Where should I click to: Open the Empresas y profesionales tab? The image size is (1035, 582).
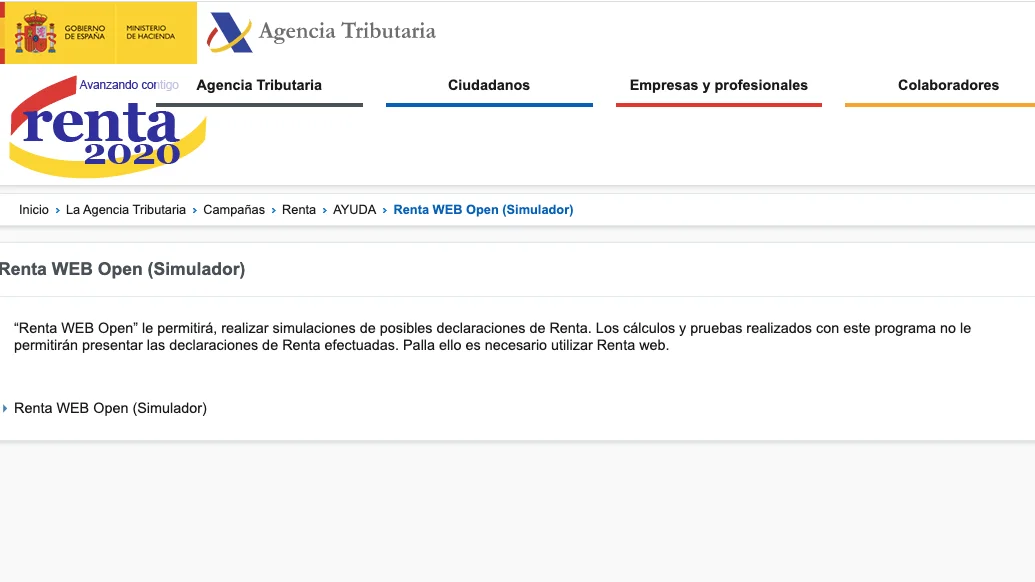(719, 85)
